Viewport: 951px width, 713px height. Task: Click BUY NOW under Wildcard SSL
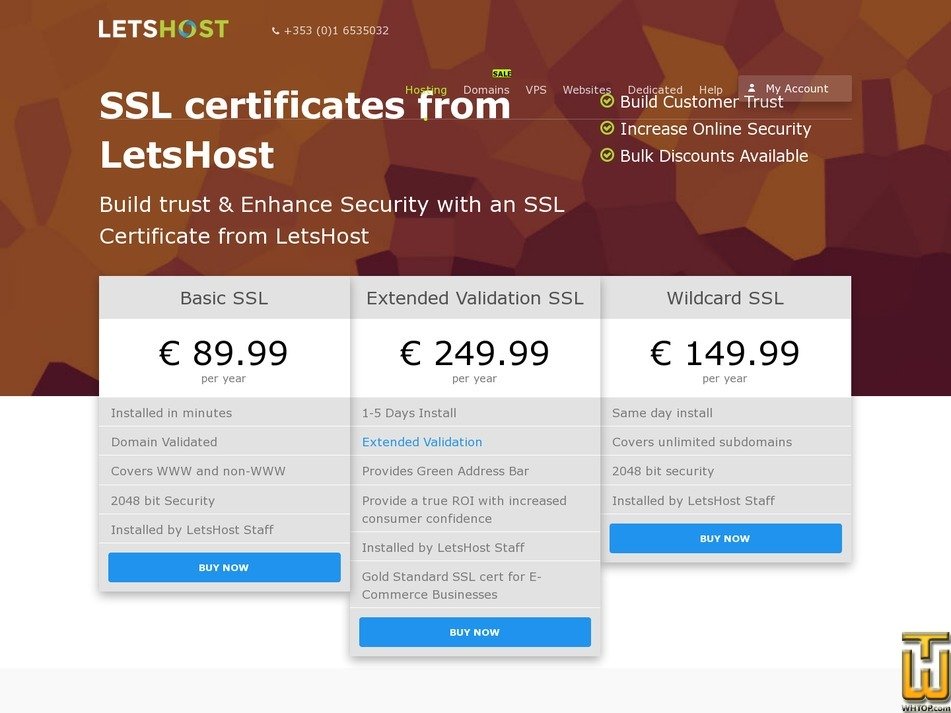[724, 538]
